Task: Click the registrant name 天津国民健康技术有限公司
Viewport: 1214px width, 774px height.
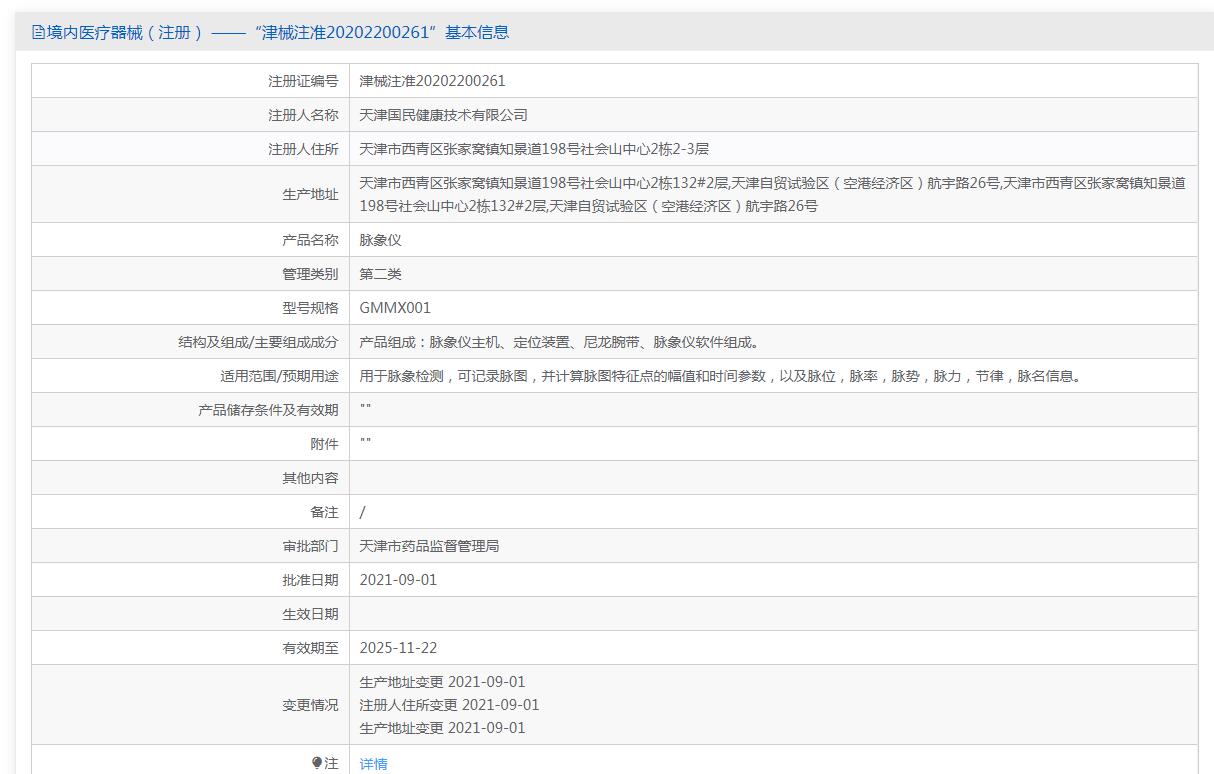Action: click(x=443, y=115)
